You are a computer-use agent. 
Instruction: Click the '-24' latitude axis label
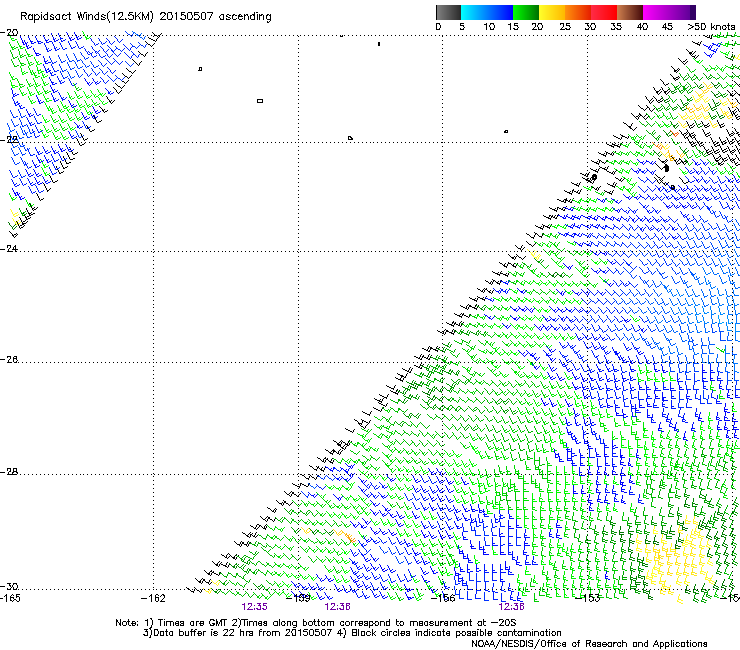9,248
